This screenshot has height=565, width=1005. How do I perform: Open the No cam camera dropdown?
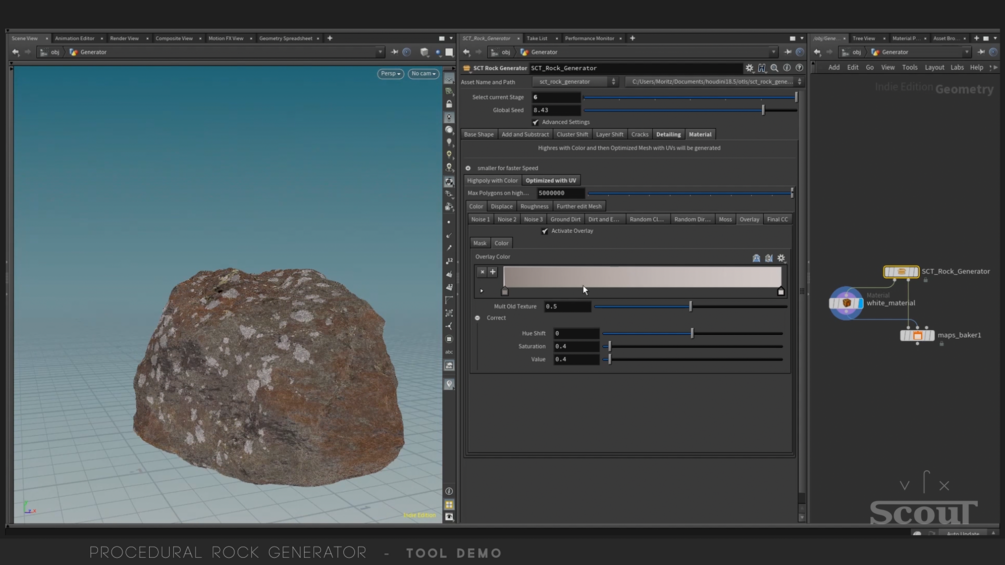pos(423,74)
